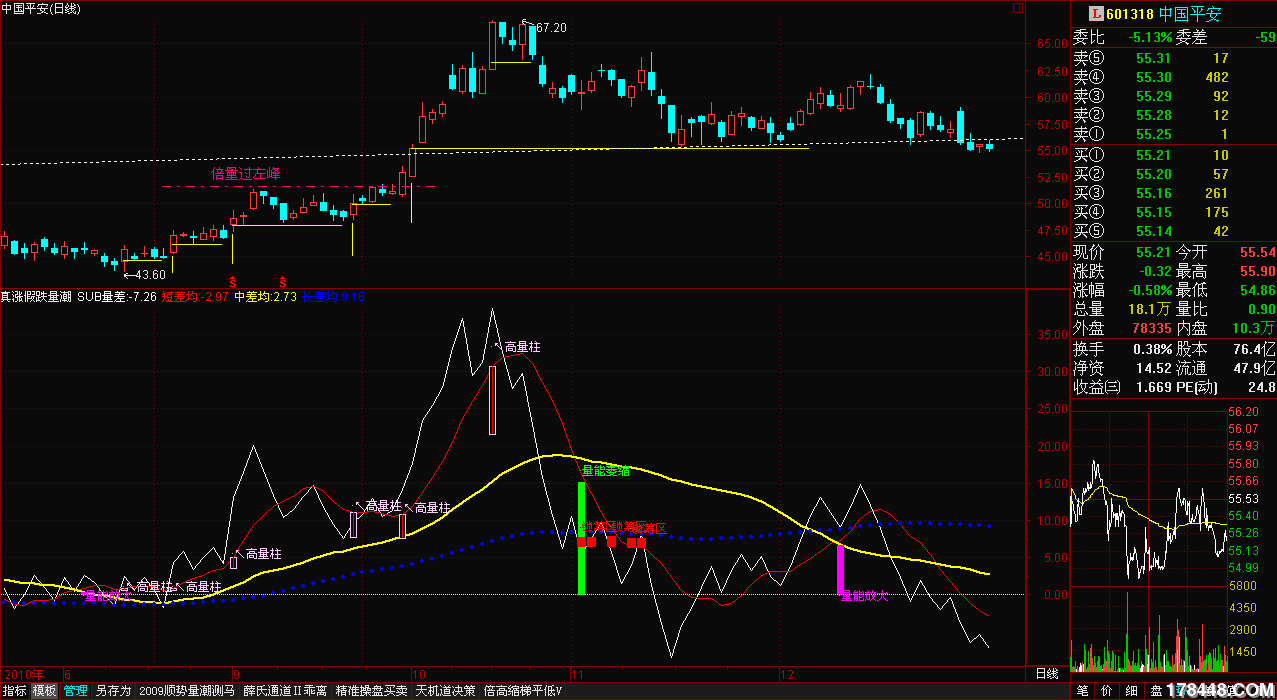Image resolution: width=1277 pixels, height=700 pixels.
Task: Click the 另存为 save-as button
Action: 113,690
